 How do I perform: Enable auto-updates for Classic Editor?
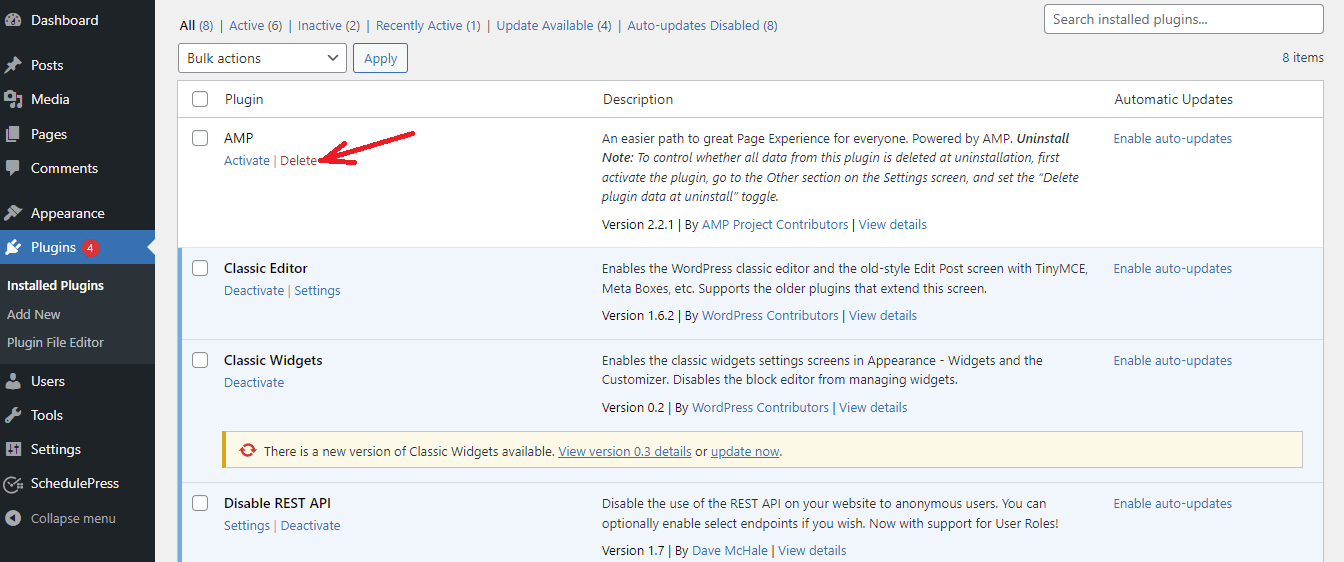pos(1173,268)
